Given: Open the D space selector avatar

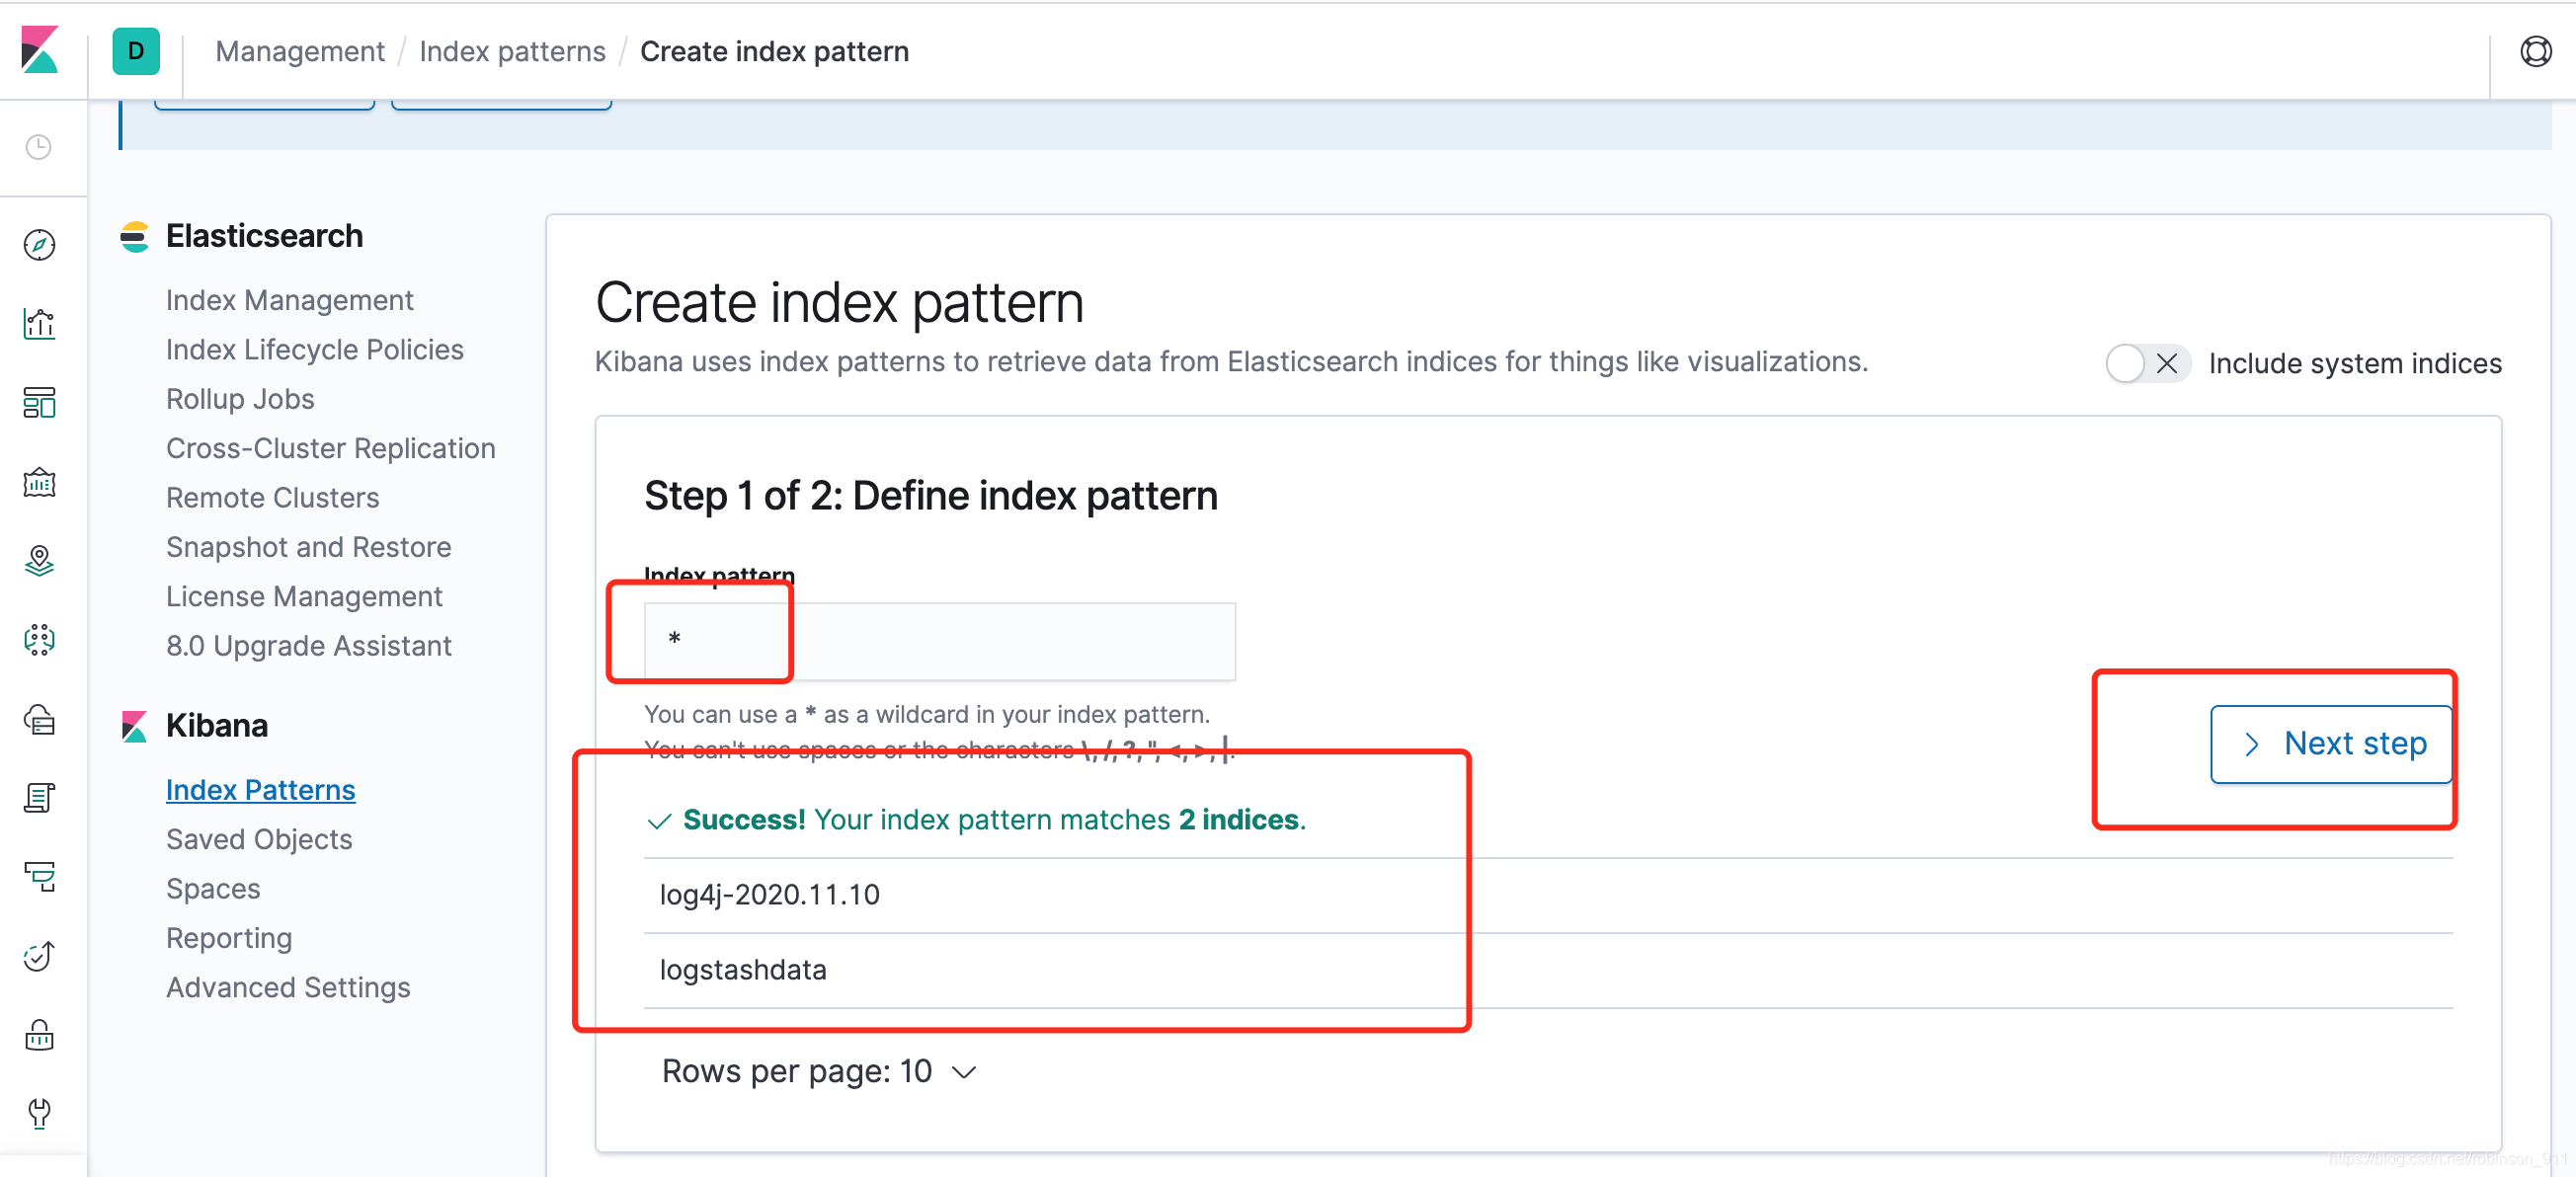Looking at the screenshot, I should [x=136, y=51].
